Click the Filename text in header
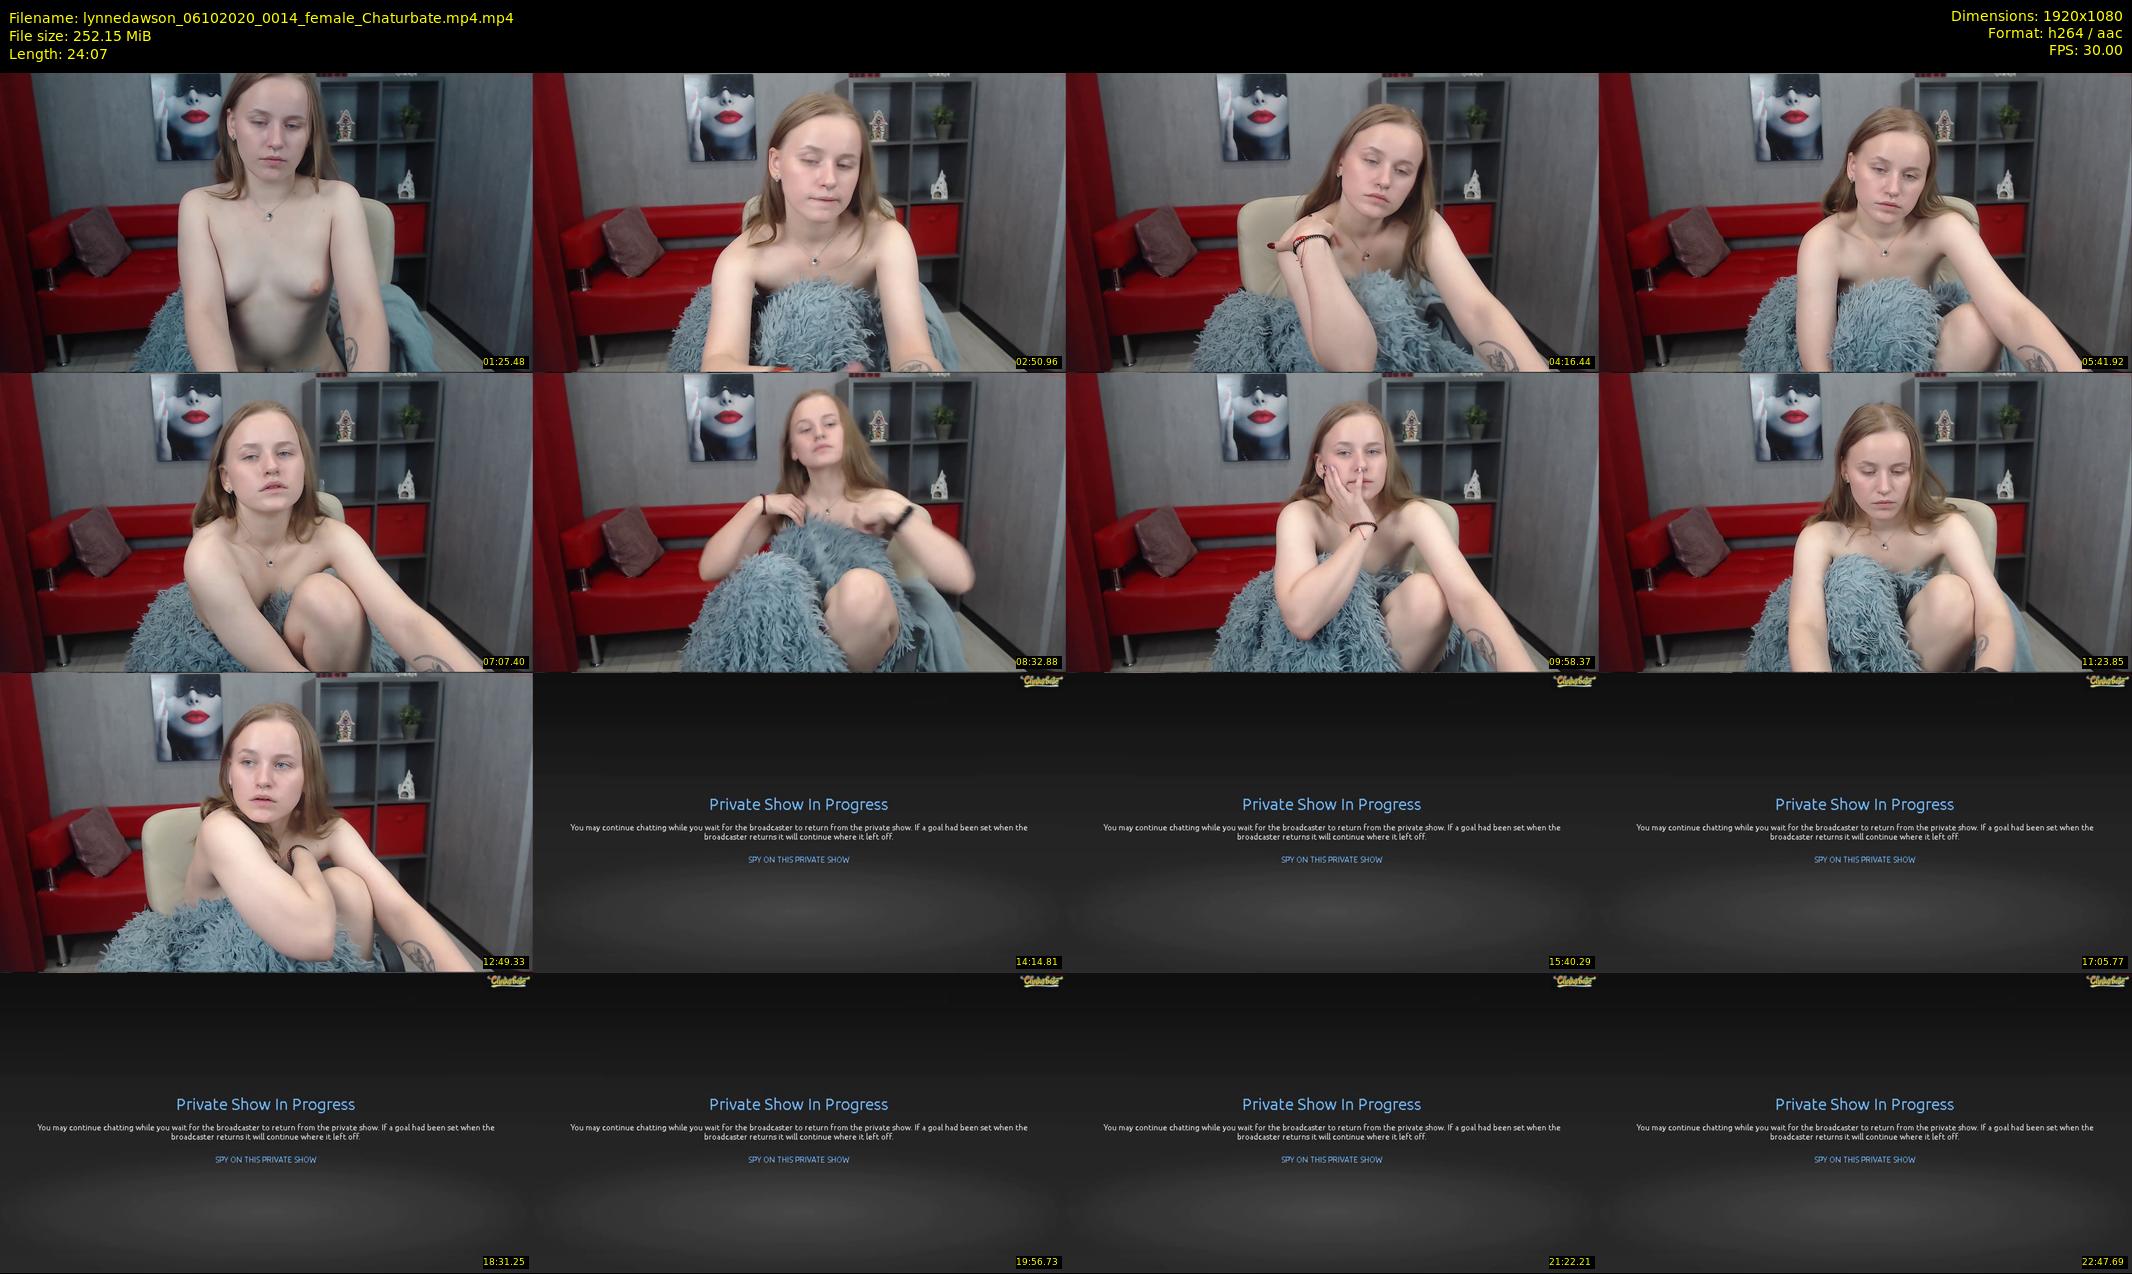 (260, 17)
